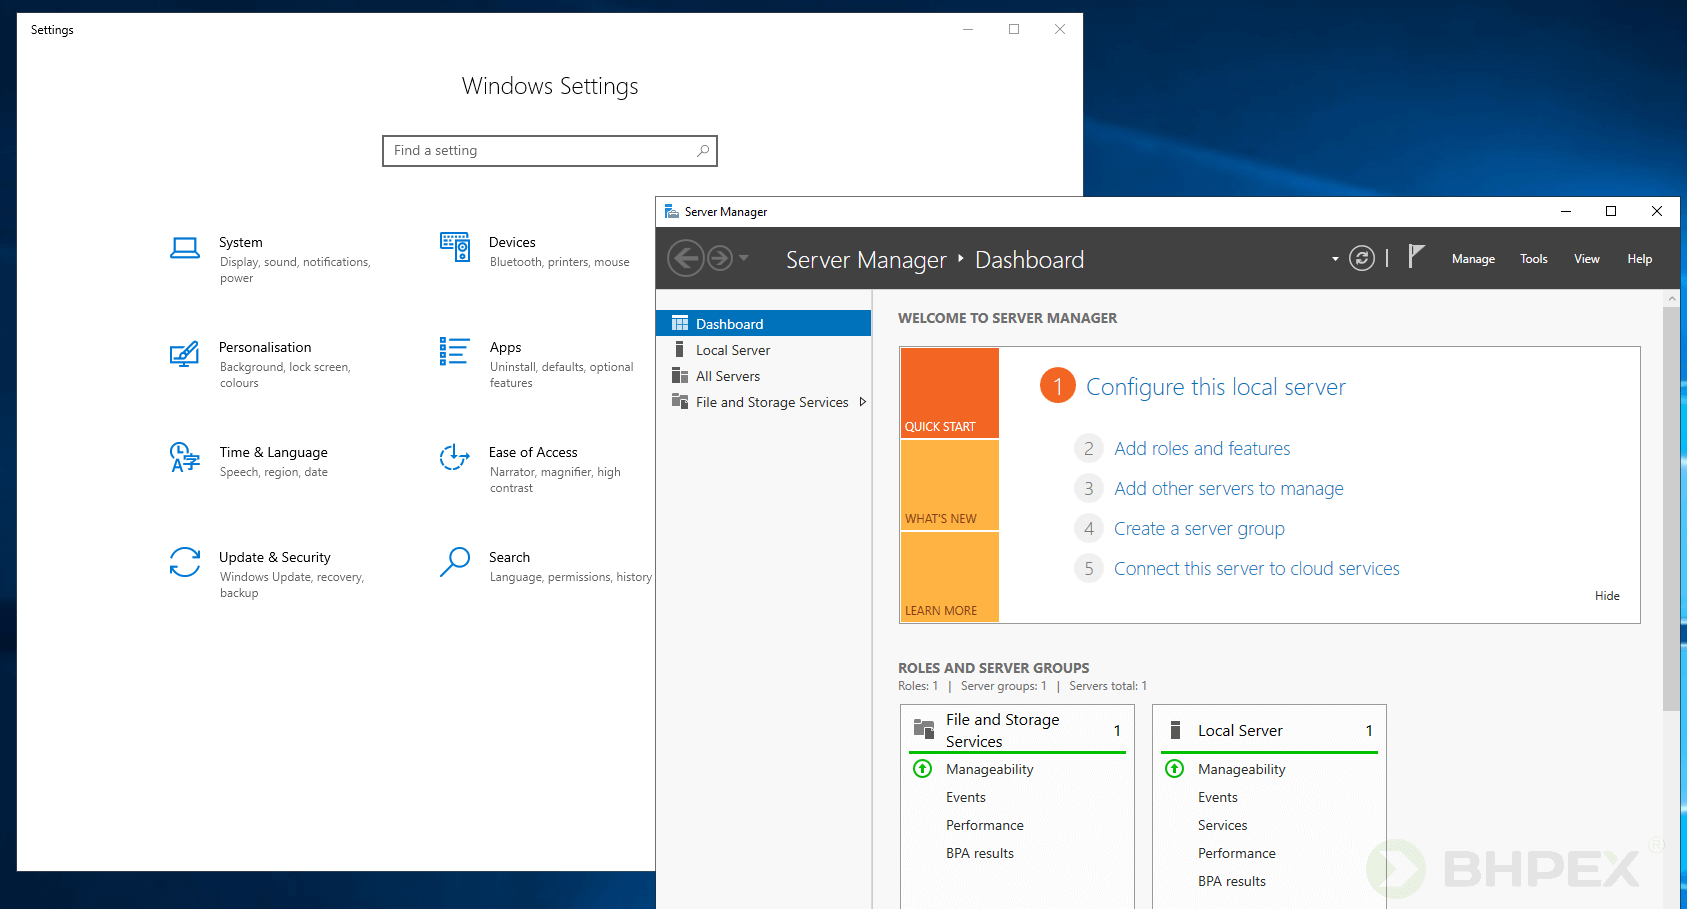Click green Manageability status icon in Local Server tile
Screen dimensions: 1687x909
click(x=1175, y=769)
